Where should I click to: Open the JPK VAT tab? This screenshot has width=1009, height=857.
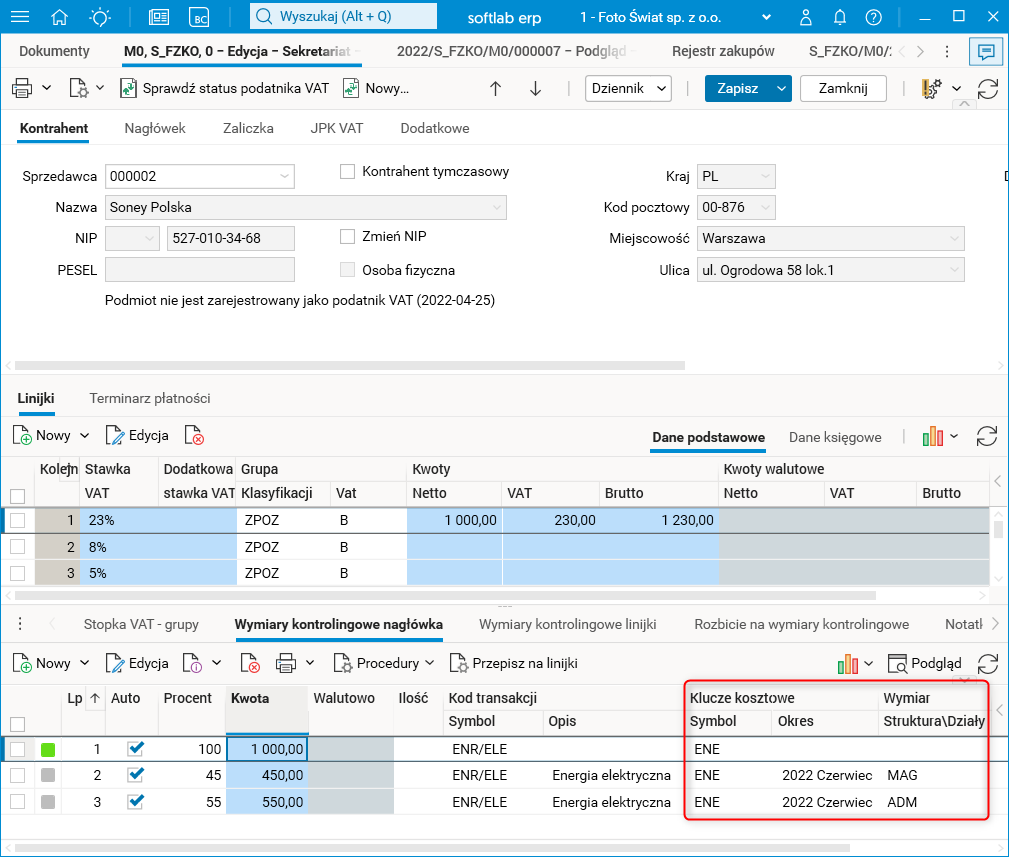click(x=337, y=128)
